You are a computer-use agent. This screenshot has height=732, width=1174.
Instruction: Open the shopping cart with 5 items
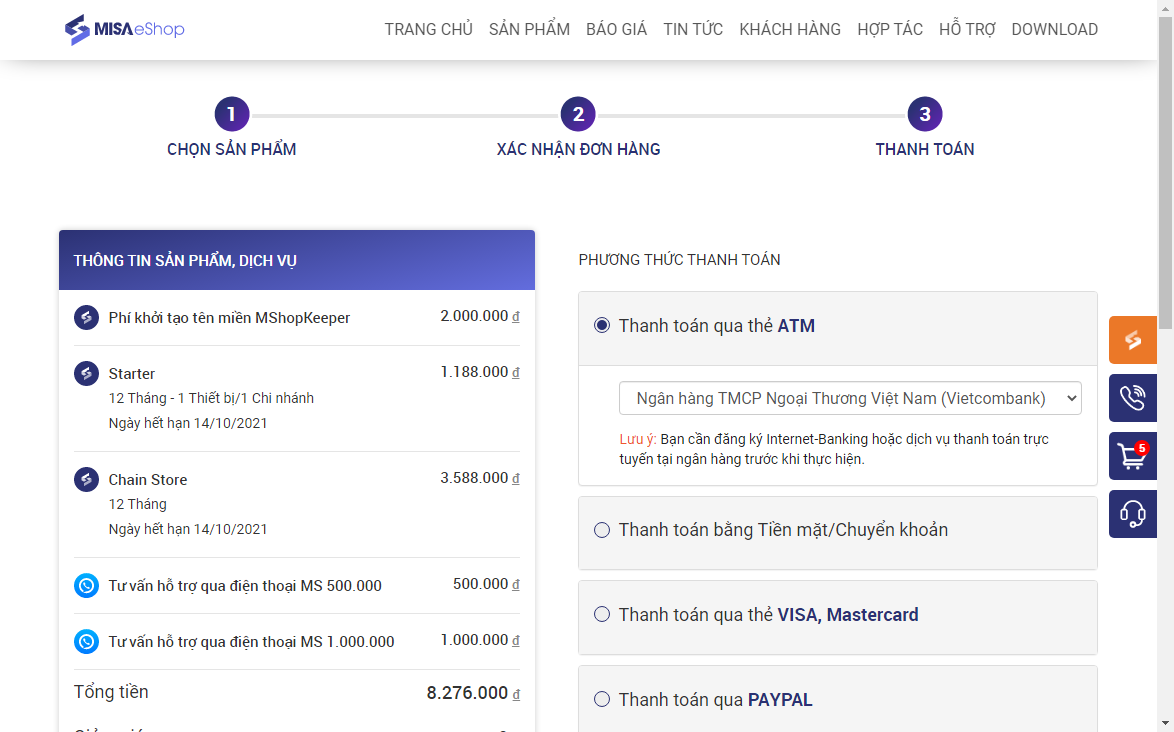[x=1133, y=456]
